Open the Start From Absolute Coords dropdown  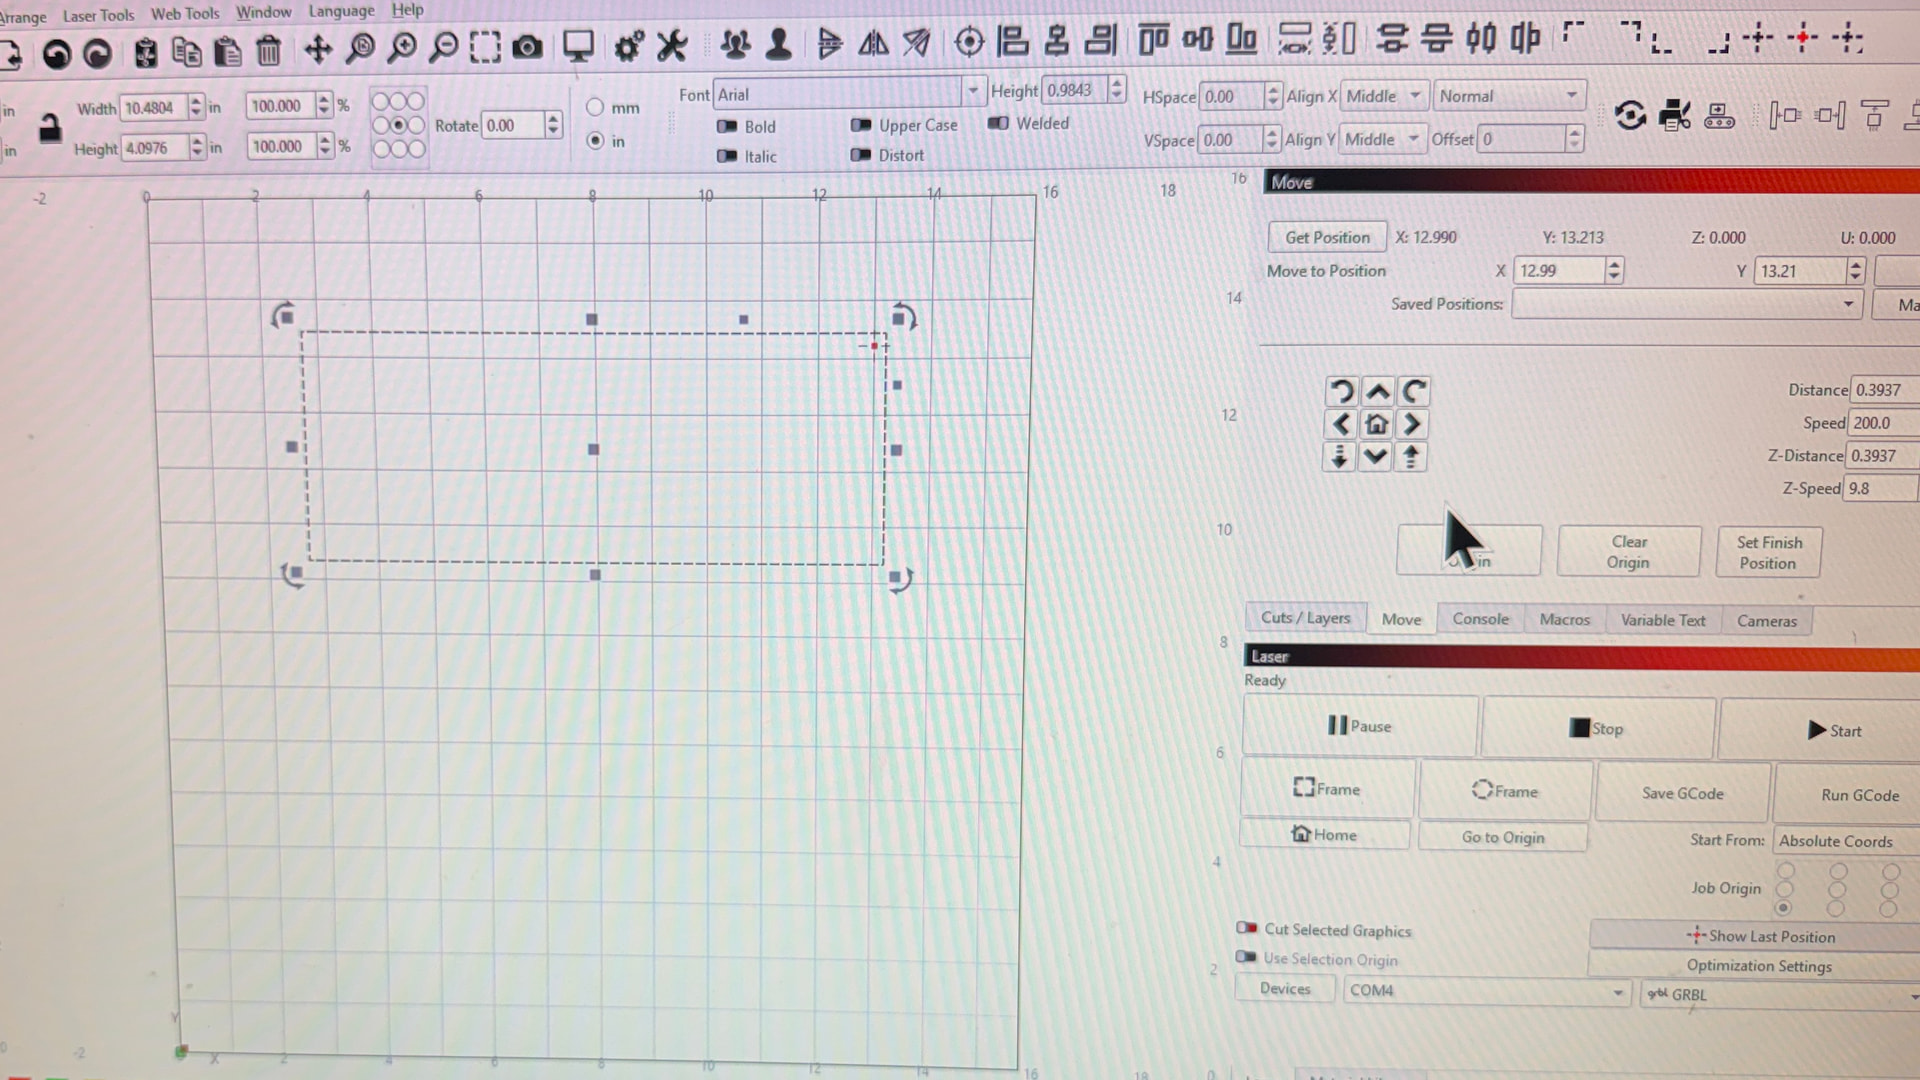tap(1847, 841)
